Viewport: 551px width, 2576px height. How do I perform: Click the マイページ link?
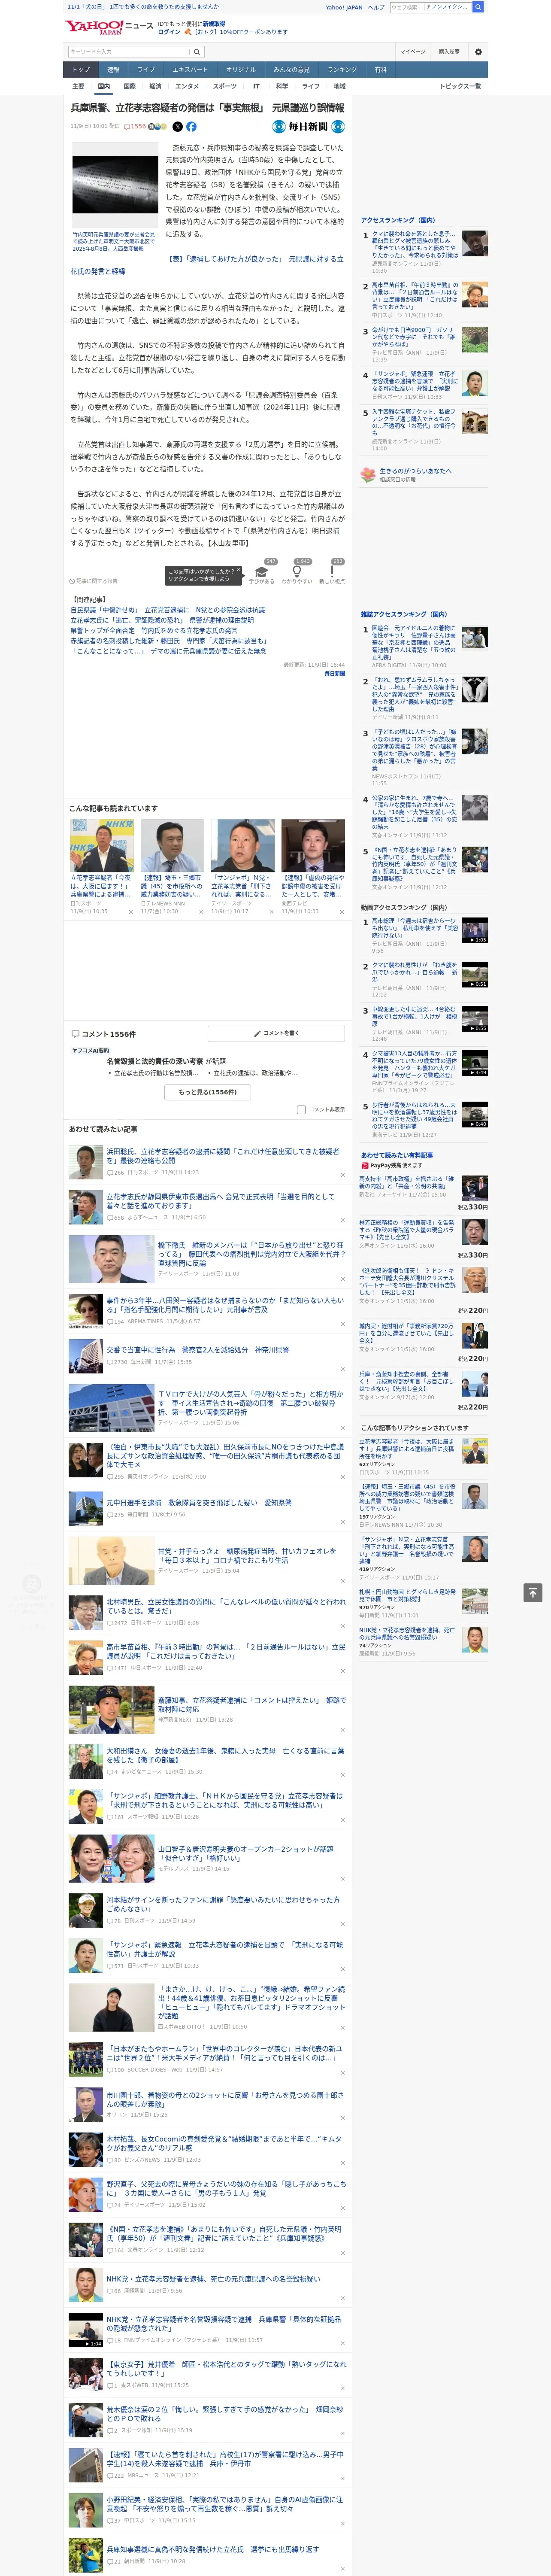(x=412, y=52)
